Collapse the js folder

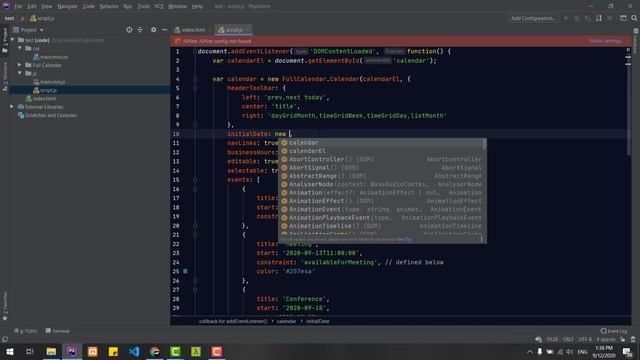click(20, 73)
